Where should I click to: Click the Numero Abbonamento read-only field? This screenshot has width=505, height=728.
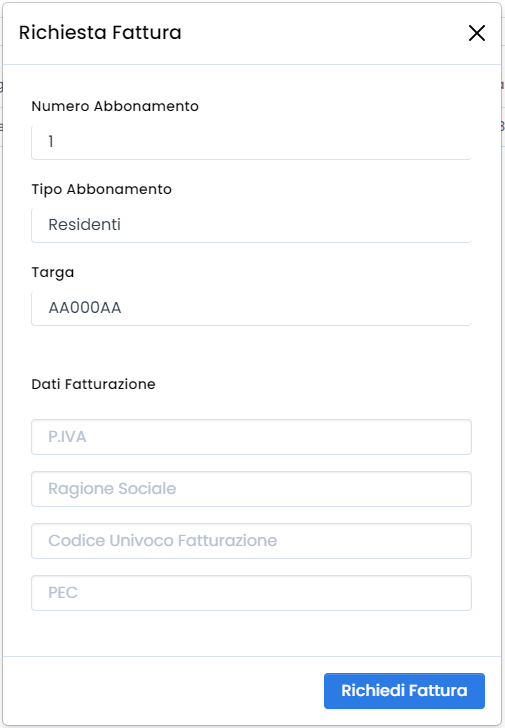coord(252,142)
